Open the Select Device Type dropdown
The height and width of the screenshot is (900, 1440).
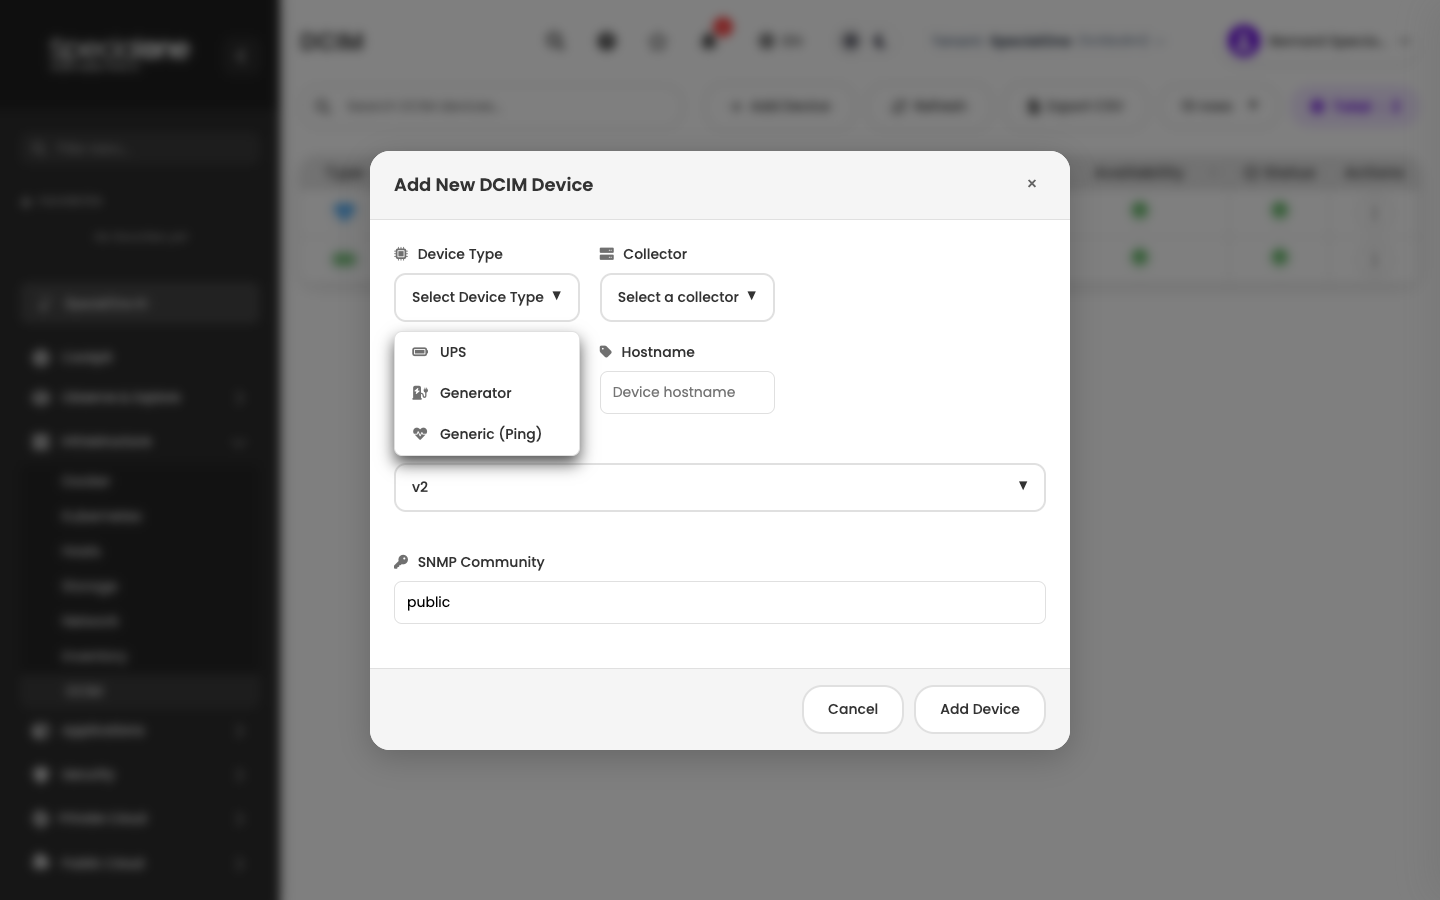pyautogui.click(x=487, y=297)
